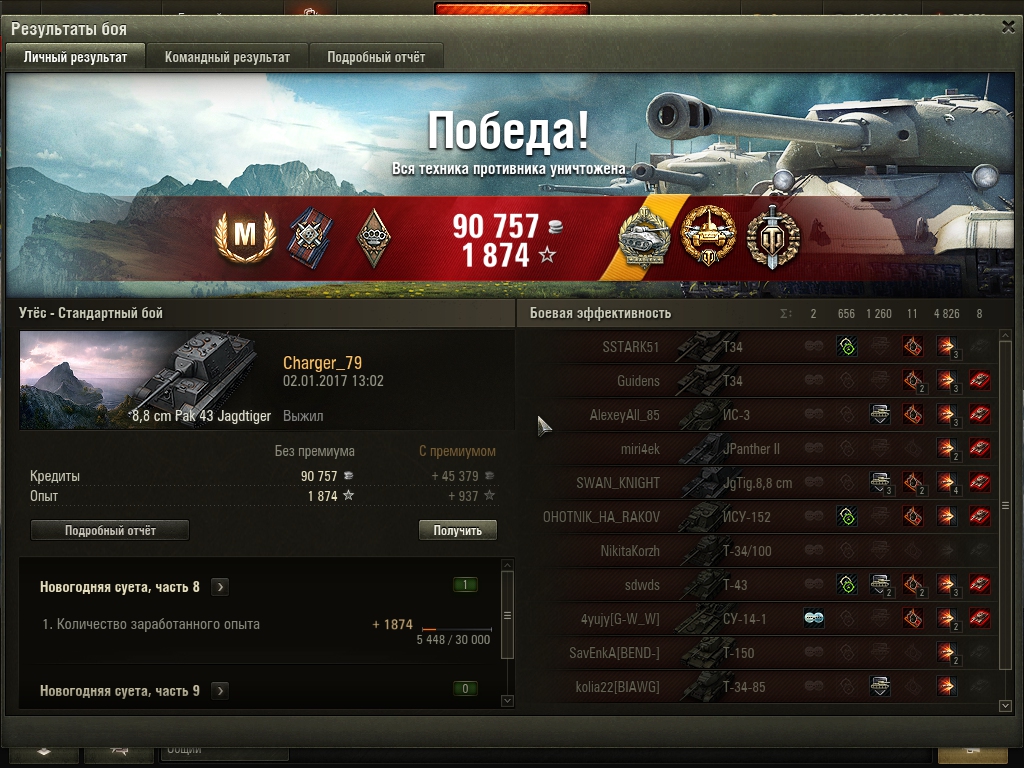Image resolution: width=1024 pixels, height=768 pixels.
Task: Open the Подробный отчёт tab
Action: click(x=376, y=57)
